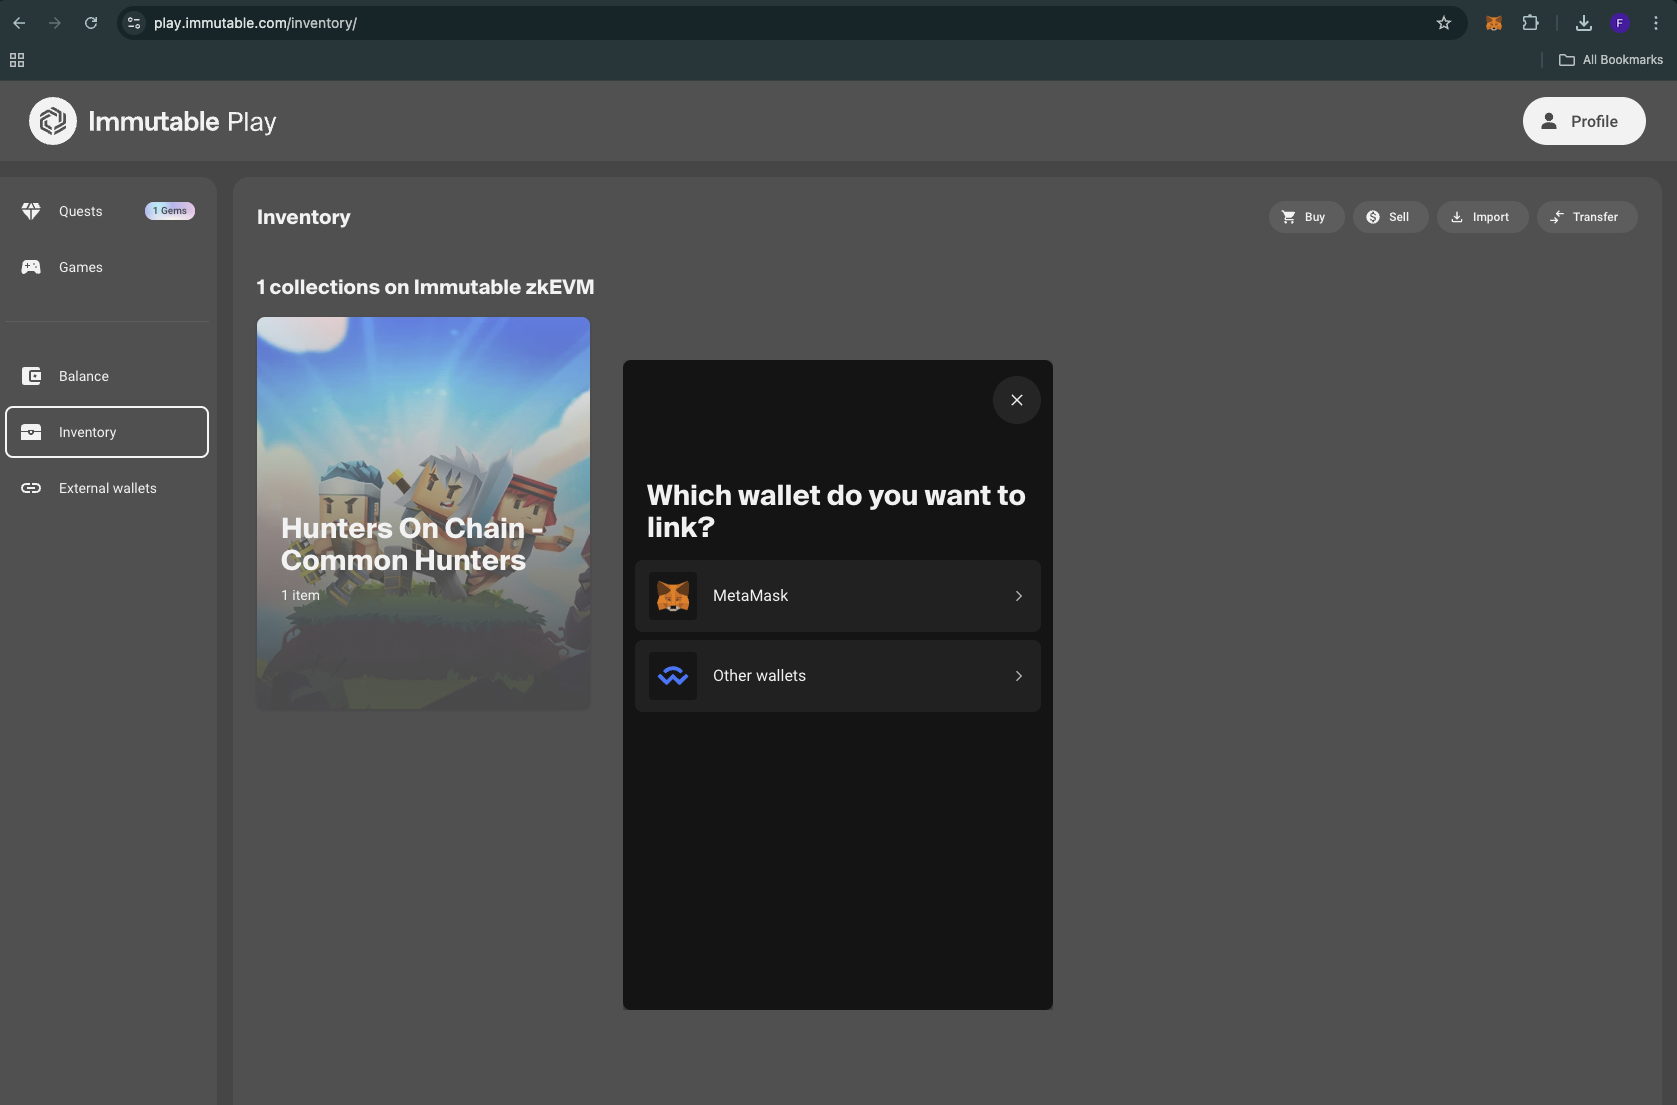Open the Chrome three-dot menu
1677x1105 pixels.
pos(1656,23)
